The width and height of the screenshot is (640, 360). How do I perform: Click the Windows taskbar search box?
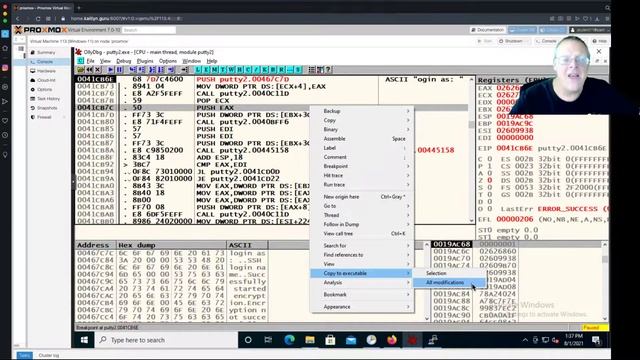click(167, 340)
